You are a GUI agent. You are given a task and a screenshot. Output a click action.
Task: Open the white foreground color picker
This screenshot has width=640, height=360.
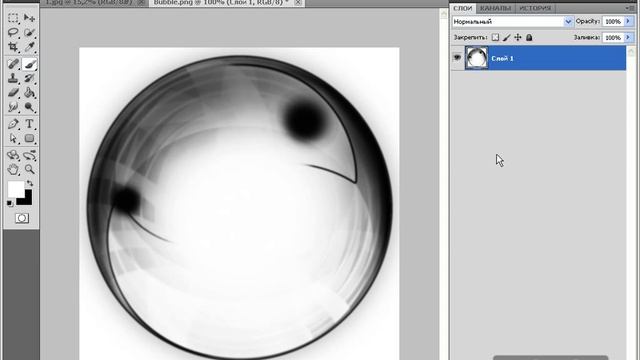click(x=16, y=189)
